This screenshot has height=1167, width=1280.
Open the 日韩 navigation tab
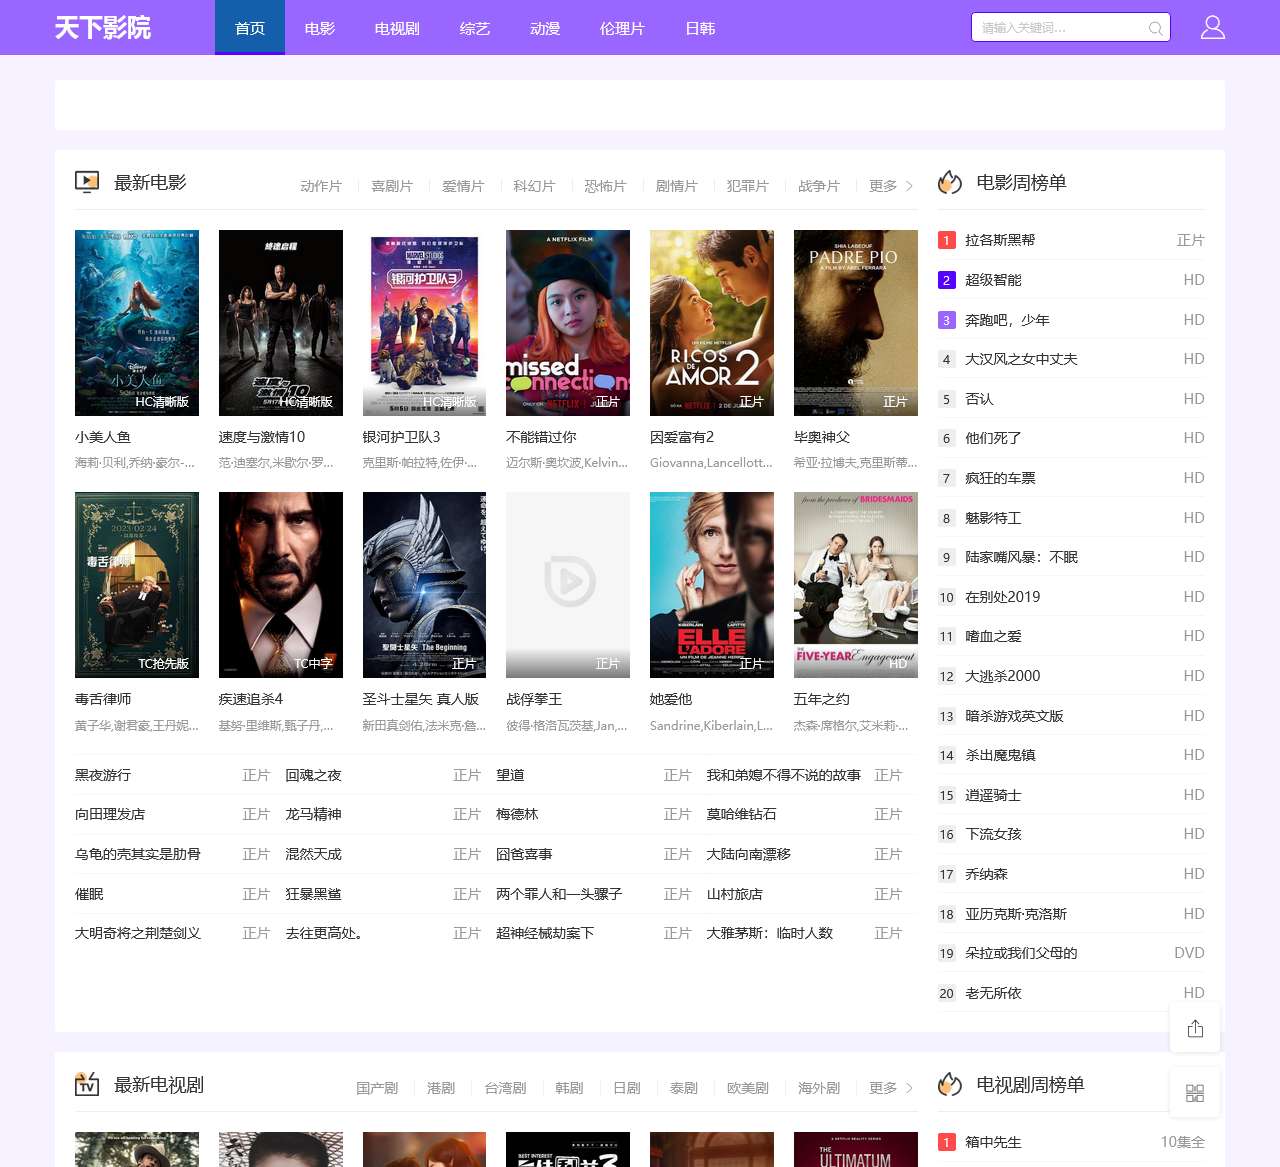point(700,28)
